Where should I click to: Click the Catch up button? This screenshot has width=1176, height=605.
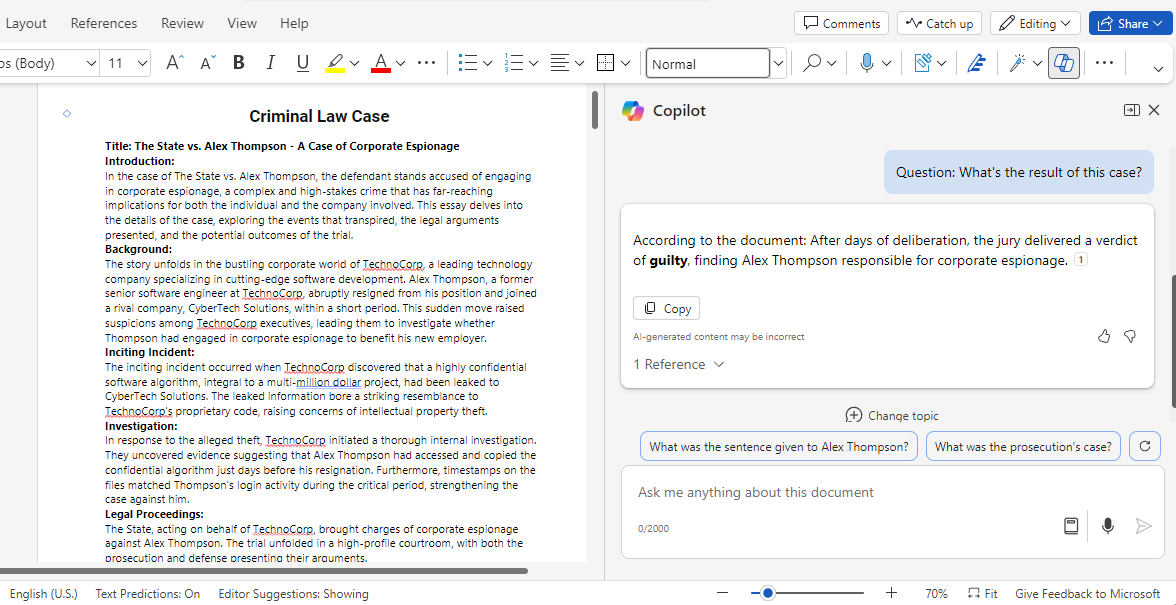tap(939, 23)
